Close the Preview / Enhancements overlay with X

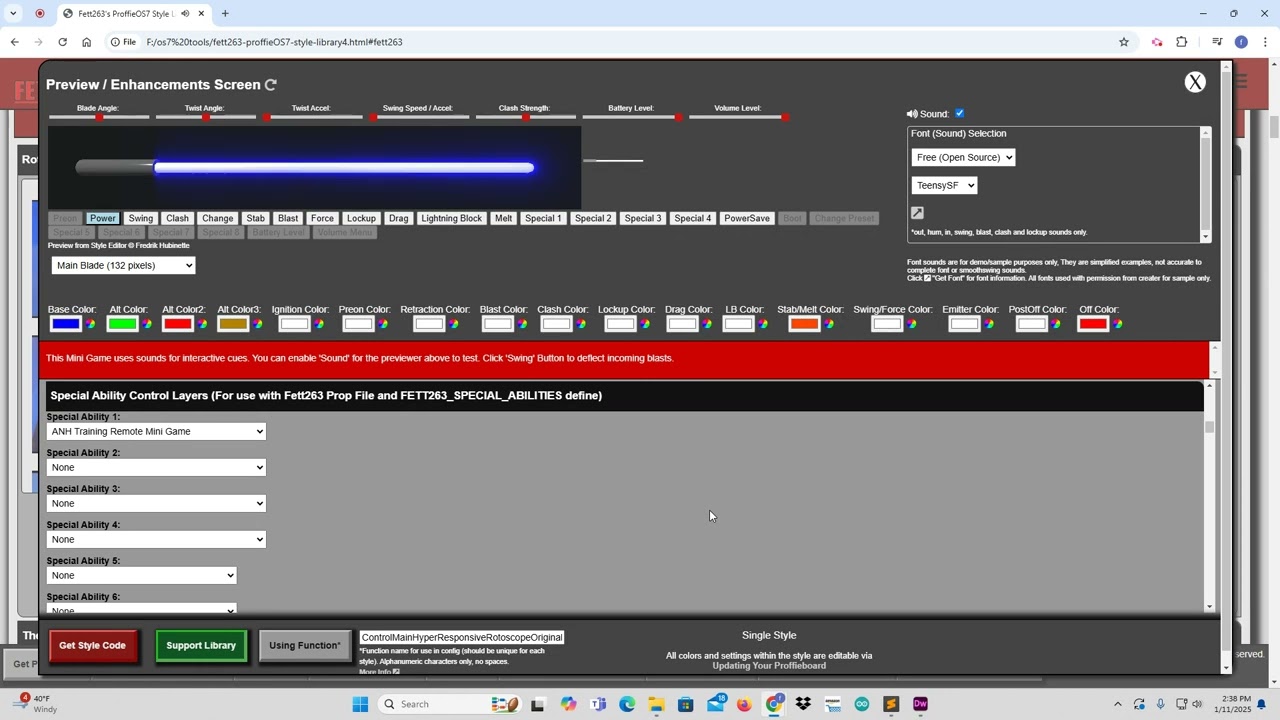coord(1195,82)
